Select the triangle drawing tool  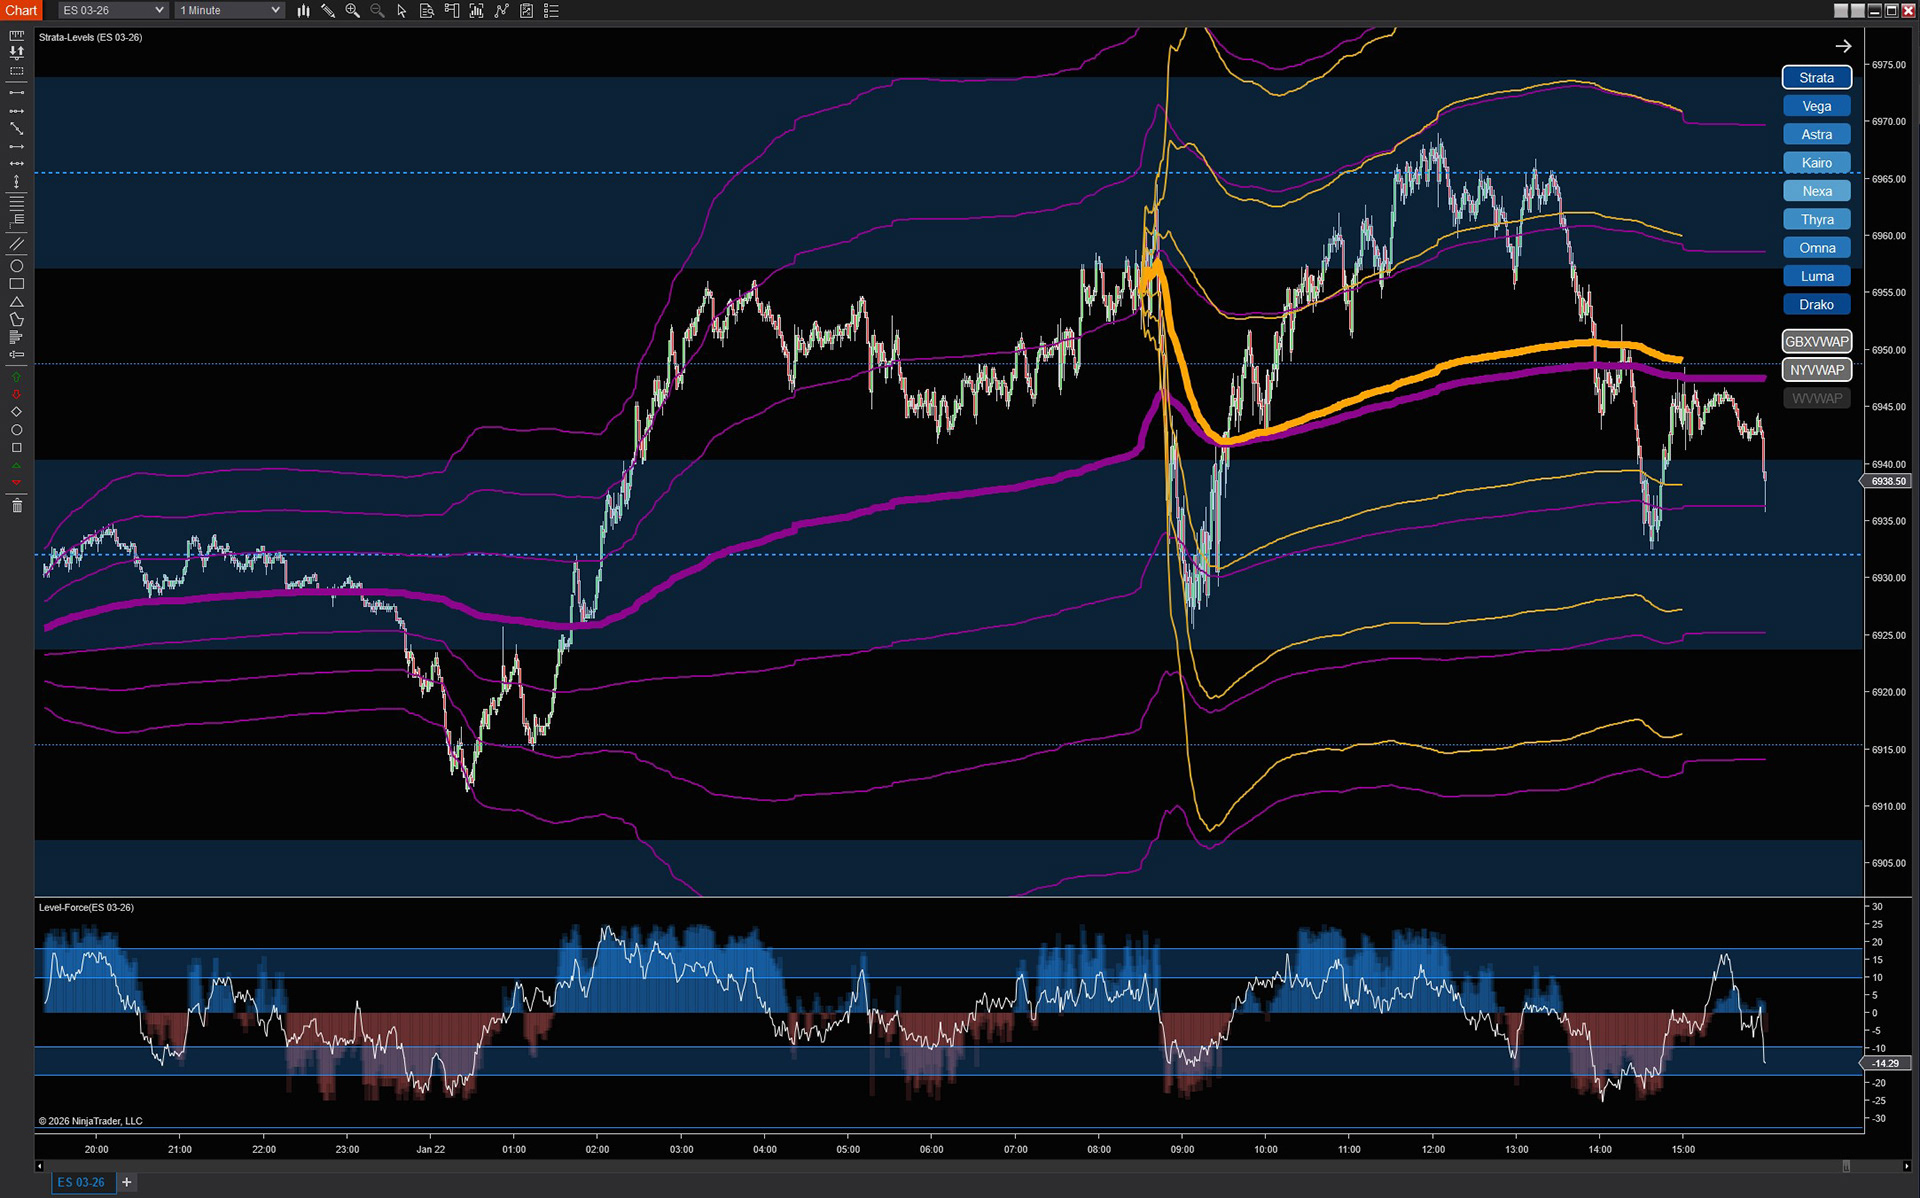16,302
